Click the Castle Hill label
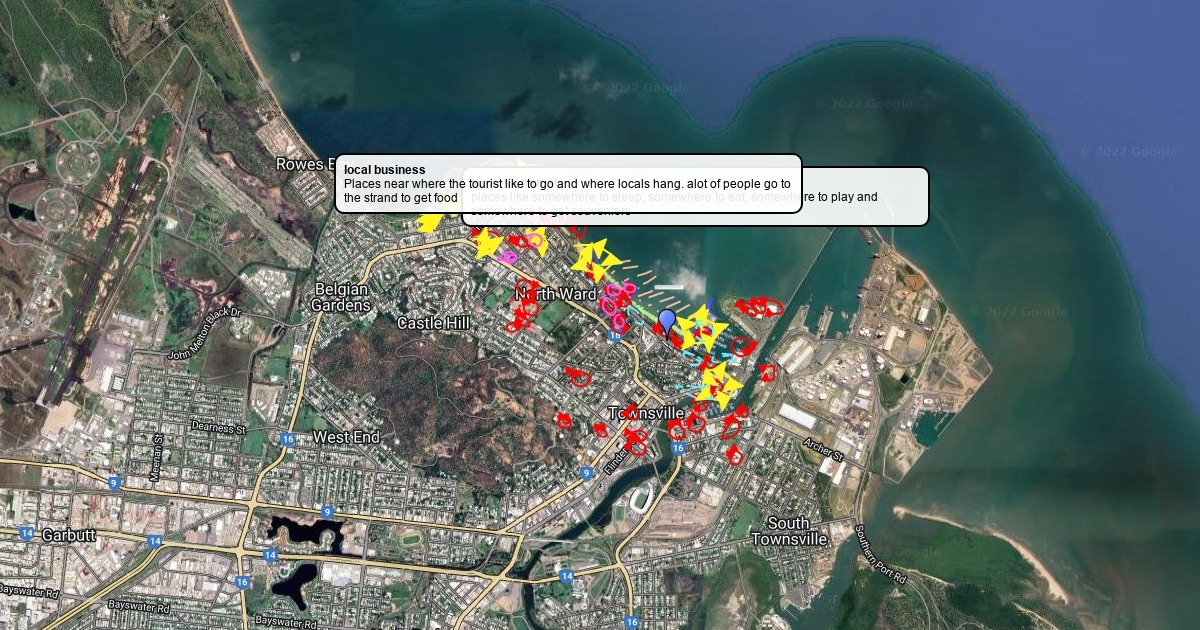Screen dimensions: 1200x630 tap(433, 323)
